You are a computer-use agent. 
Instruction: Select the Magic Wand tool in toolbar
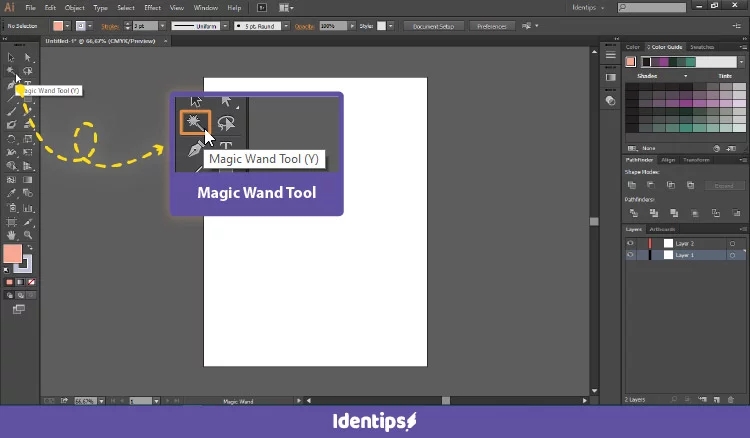pos(11,71)
